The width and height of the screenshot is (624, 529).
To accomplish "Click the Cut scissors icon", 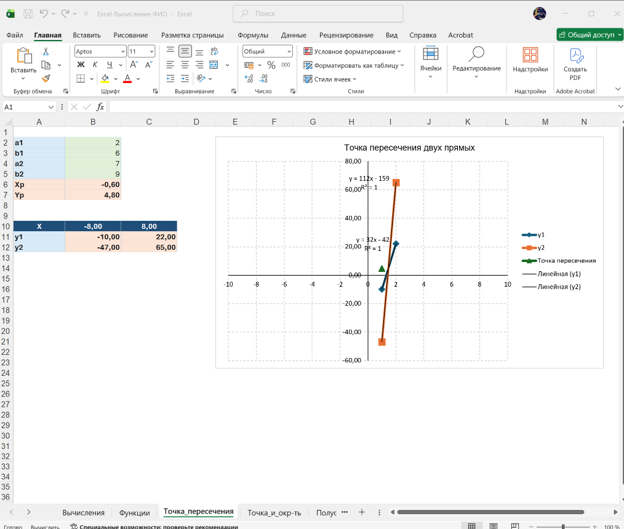I will coord(46,51).
